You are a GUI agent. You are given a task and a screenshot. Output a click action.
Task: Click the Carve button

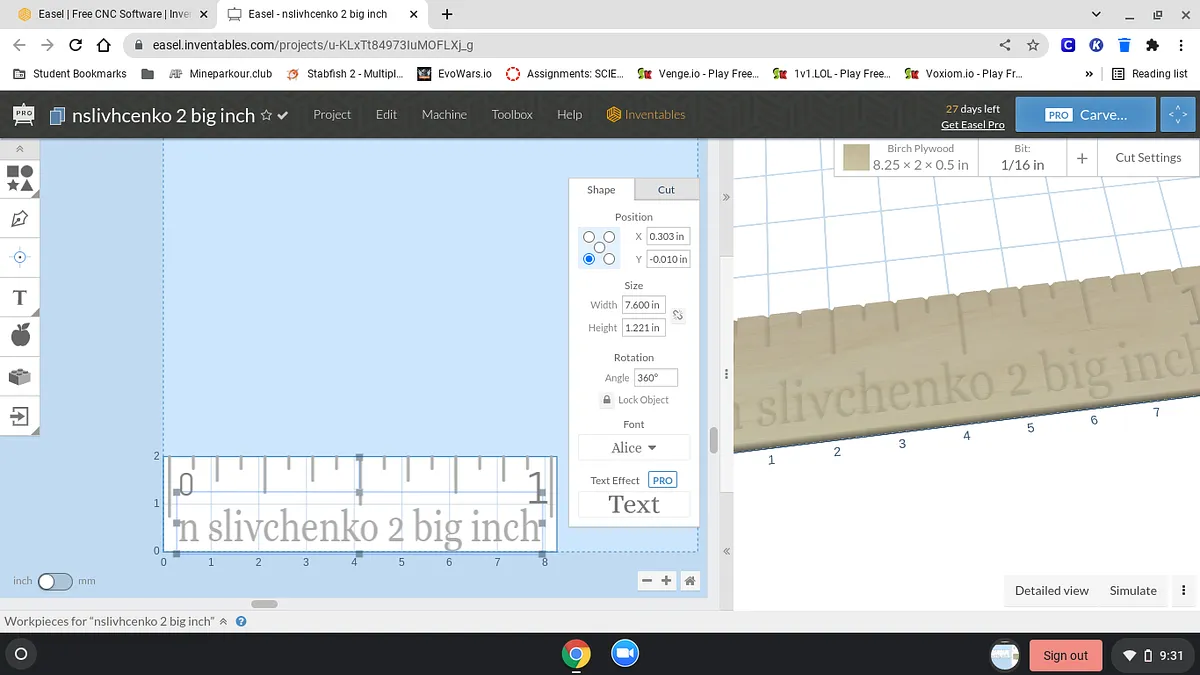pyautogui.click(x=1085, y=115)
